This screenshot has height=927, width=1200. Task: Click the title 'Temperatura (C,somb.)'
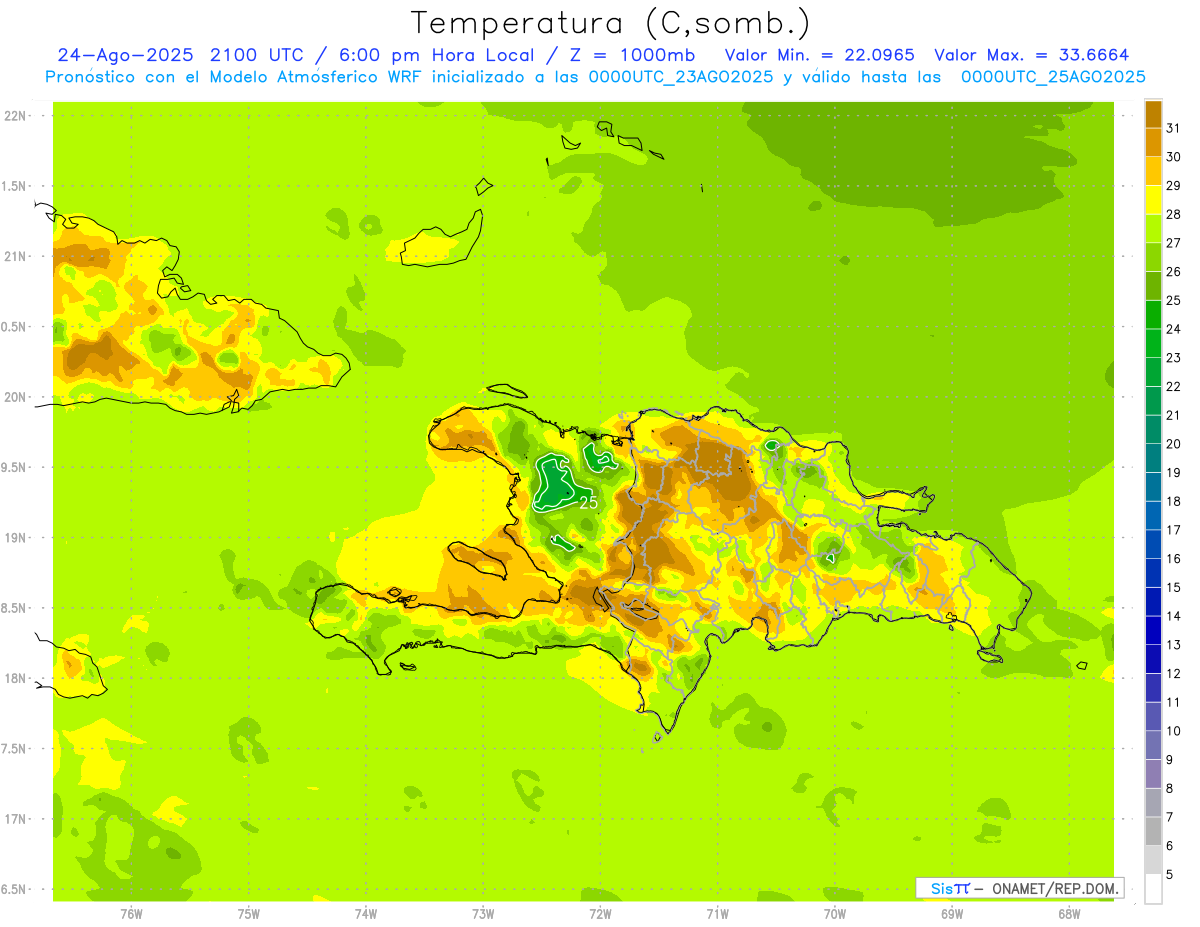[x=611, y=23]
